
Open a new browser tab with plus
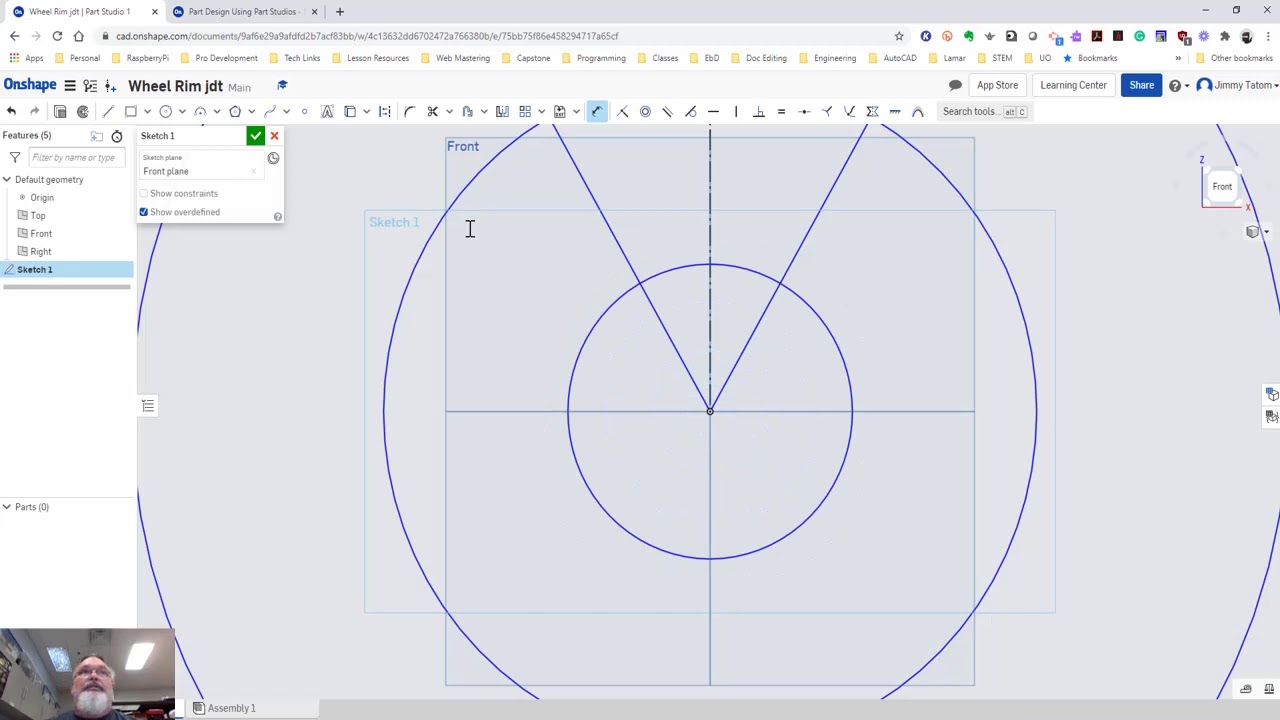[340, 12]
